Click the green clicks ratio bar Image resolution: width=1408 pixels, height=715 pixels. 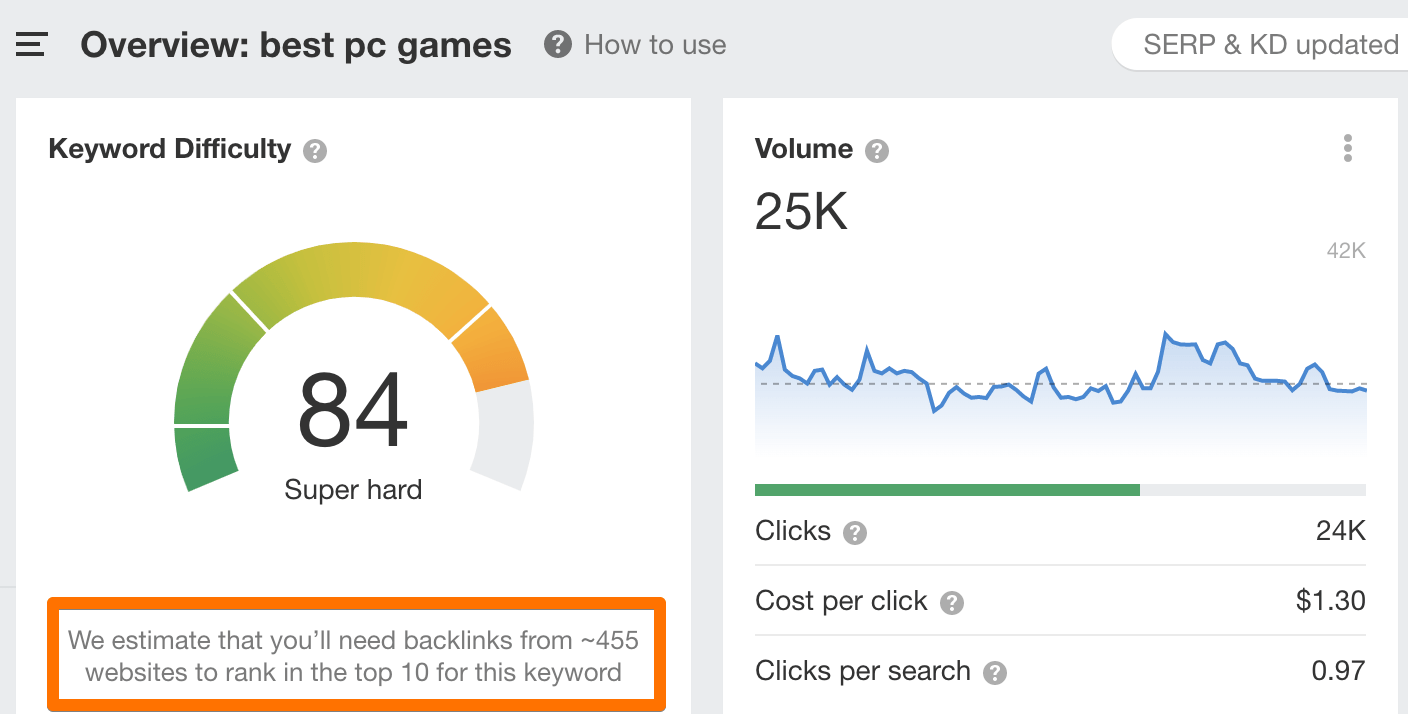click(x=946, y=489)
